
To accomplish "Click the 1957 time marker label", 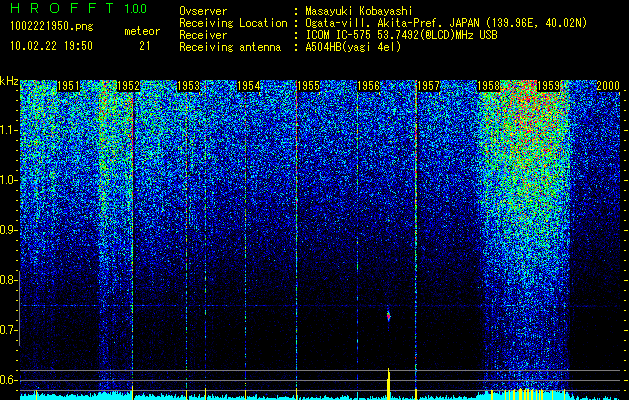I will [x=428, y=86].
